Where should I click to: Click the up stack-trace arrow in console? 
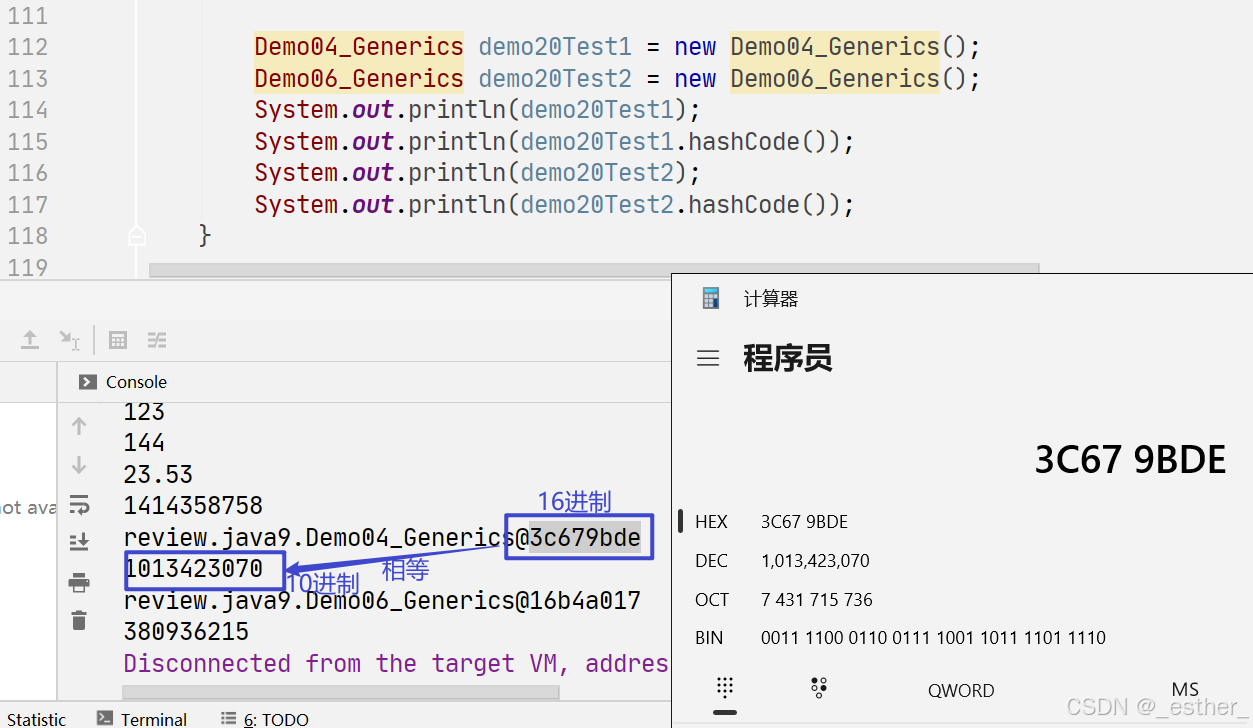tap(79, 426)
